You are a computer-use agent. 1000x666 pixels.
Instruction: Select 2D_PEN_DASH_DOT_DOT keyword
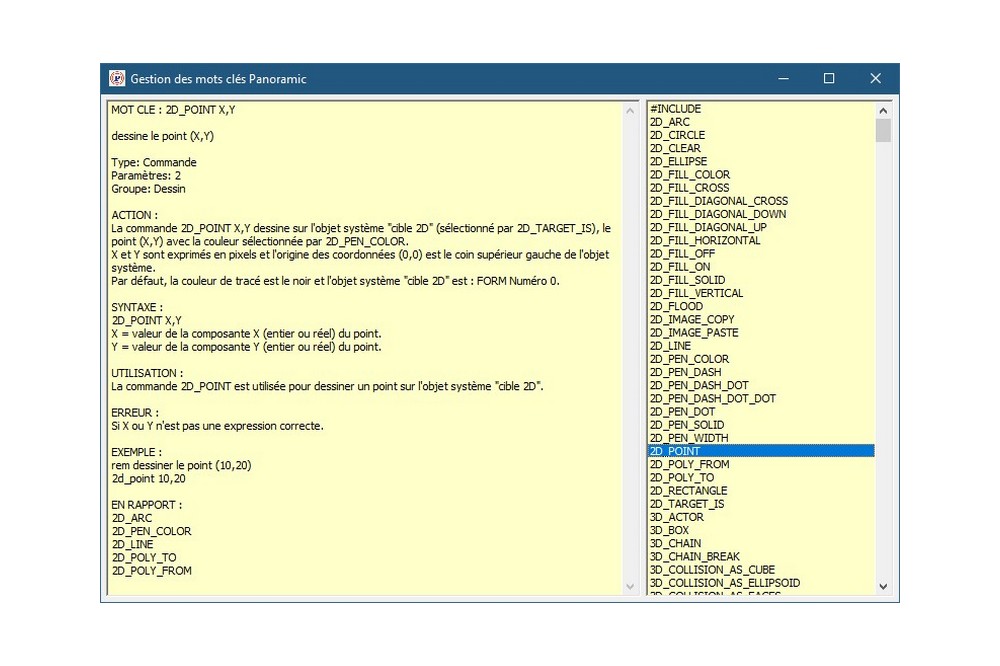tap(761, 399)
